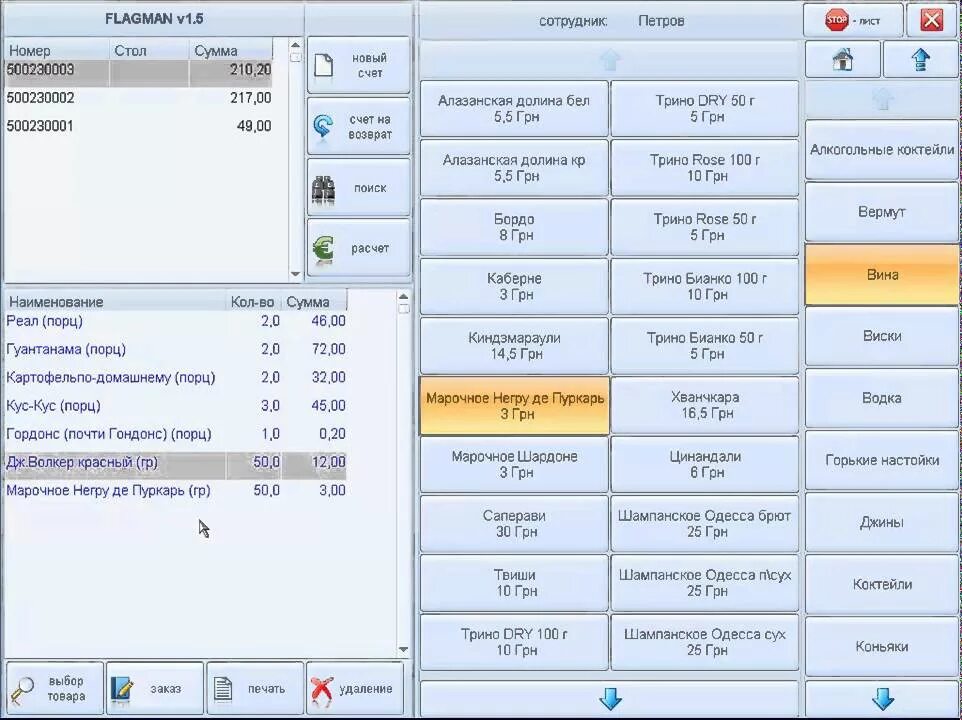
Task: Select the Виски category
Action: click(882, 336)
